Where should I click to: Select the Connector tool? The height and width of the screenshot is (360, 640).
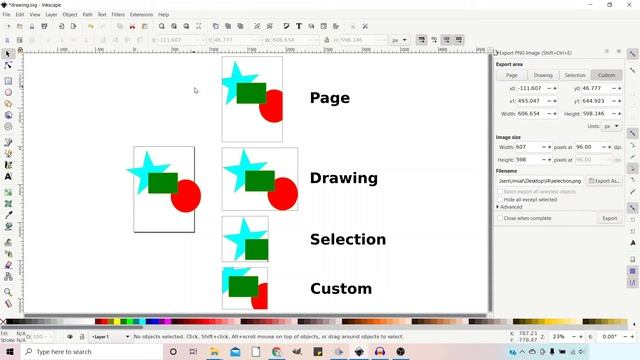pos(8,276)
